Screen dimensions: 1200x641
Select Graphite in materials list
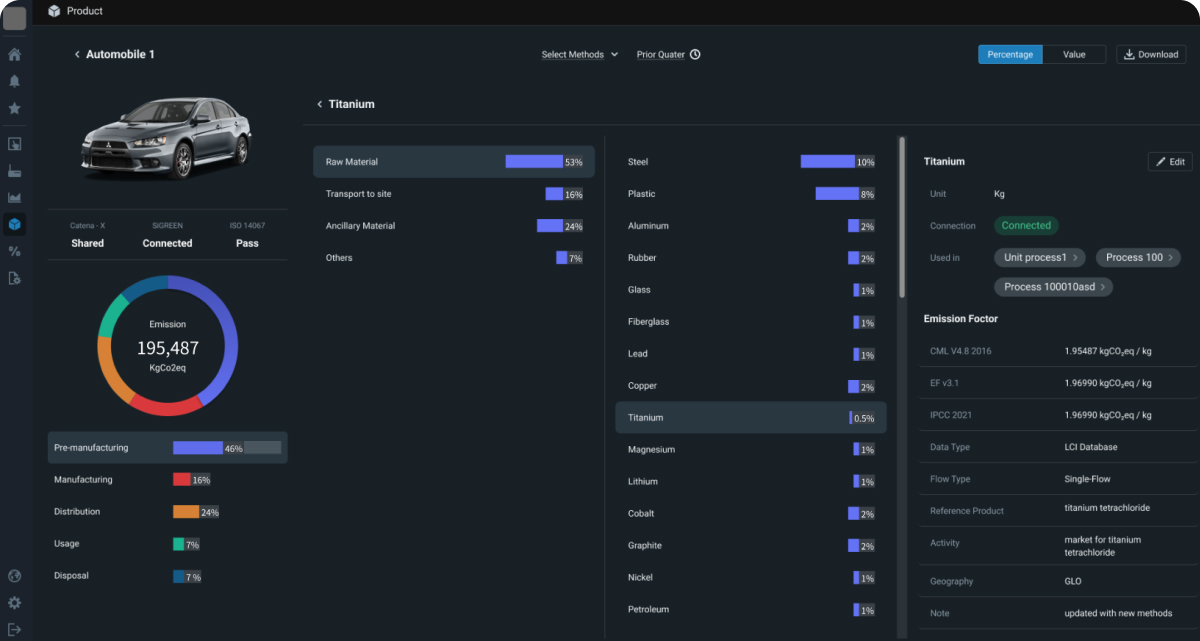coord(751,546)
